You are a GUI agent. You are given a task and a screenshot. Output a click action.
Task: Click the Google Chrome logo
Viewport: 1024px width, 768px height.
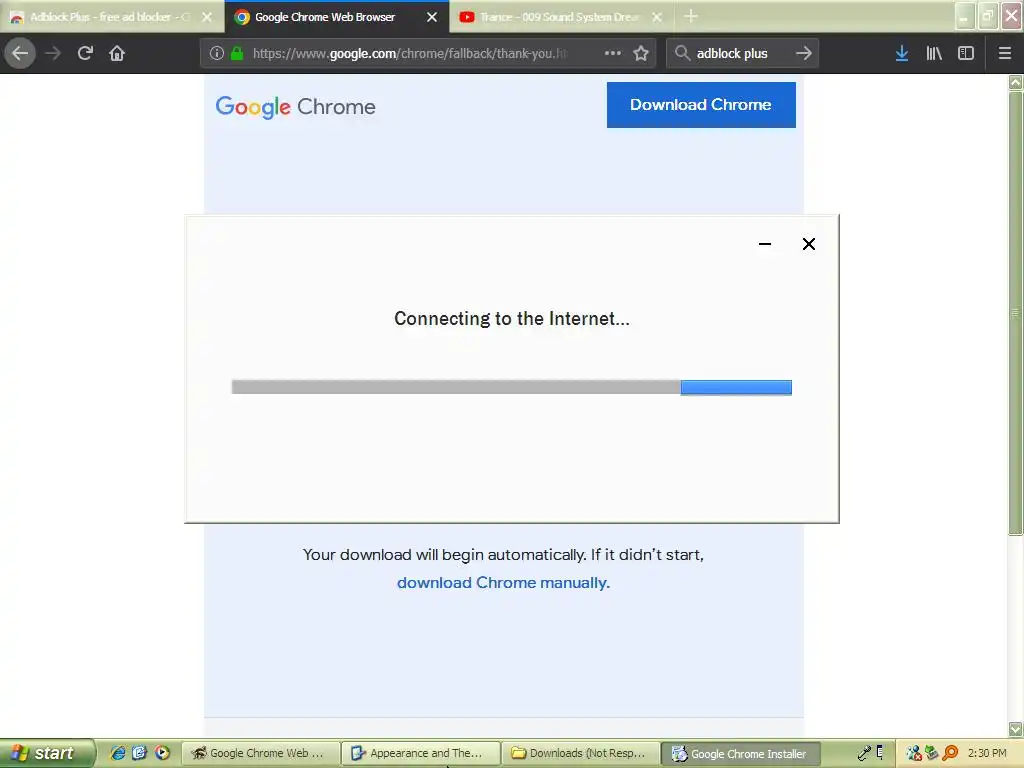(x=295, y=106)
